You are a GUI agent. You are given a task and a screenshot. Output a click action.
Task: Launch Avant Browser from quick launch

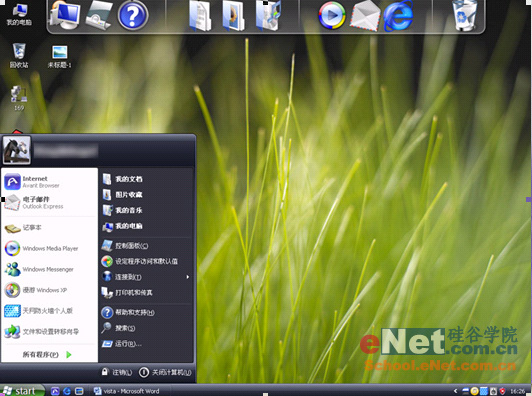(55, 391)
